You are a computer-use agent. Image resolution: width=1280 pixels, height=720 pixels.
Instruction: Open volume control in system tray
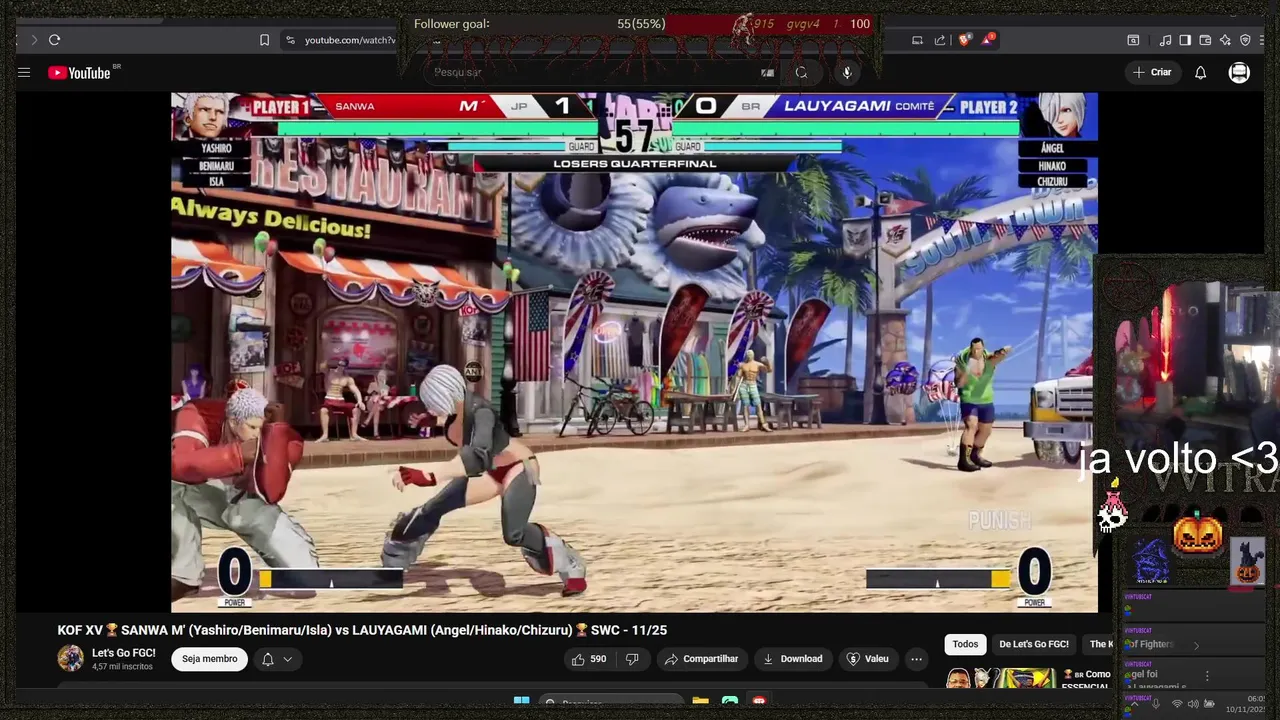[x=1193, y=704]
